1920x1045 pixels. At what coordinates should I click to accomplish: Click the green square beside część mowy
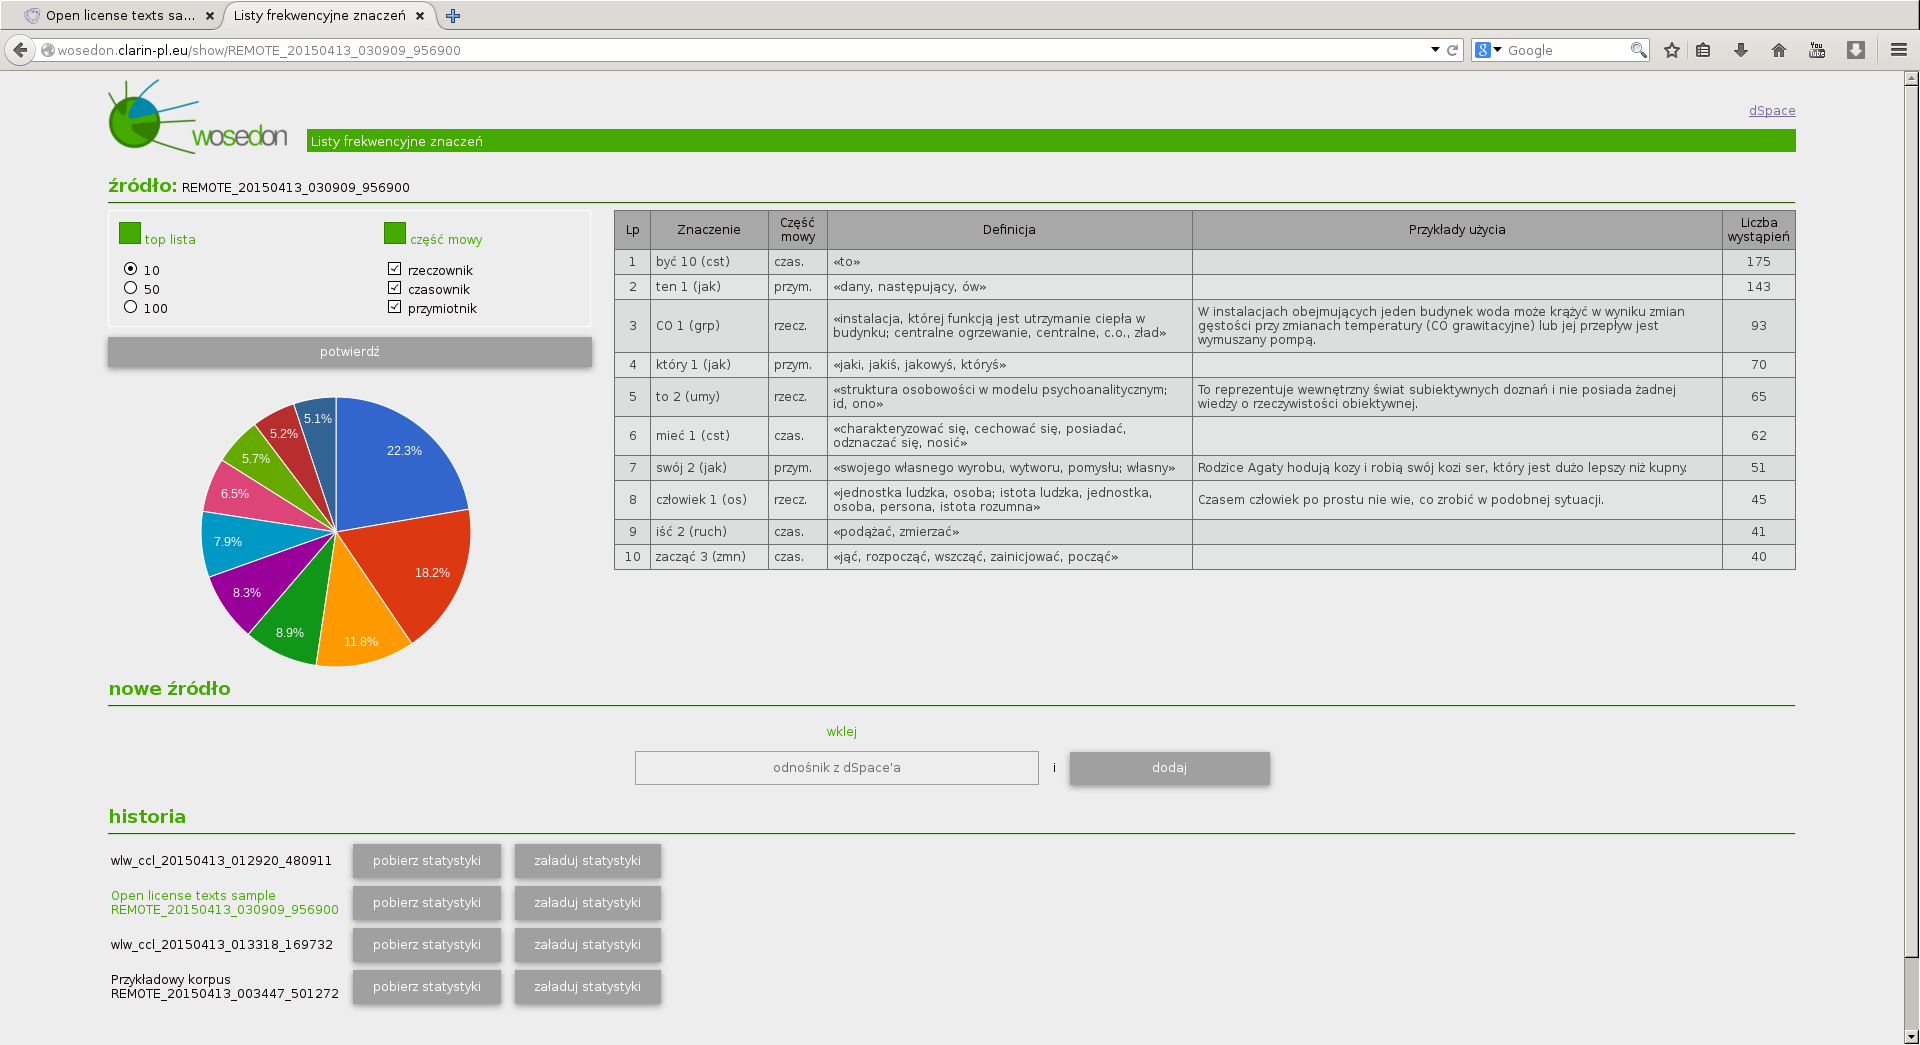pyautogui.click(x=395, y=233)
